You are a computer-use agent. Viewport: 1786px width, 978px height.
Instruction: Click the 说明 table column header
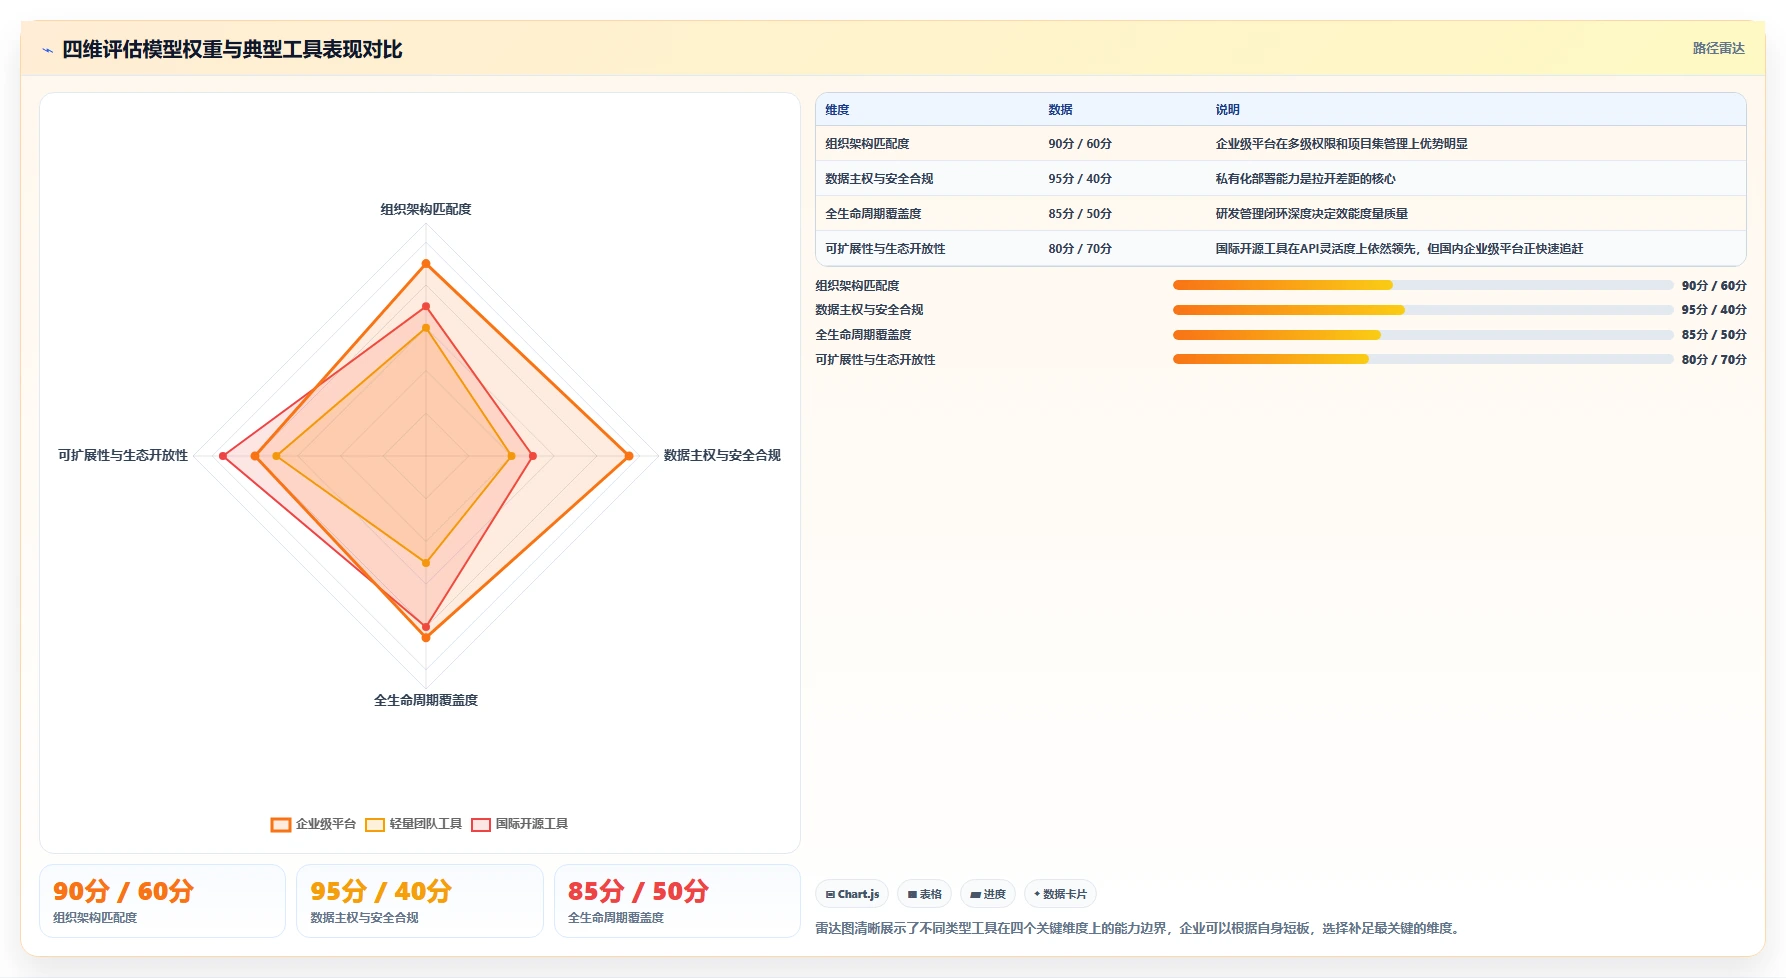[1228, 110]
